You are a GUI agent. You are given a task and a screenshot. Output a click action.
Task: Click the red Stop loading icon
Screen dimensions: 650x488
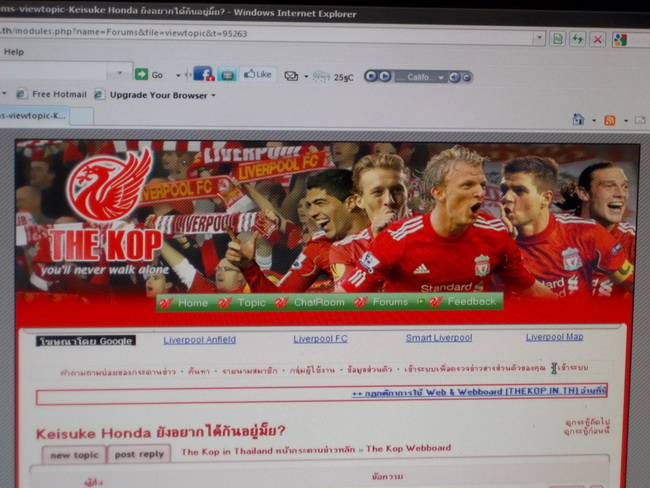point(597,40)
